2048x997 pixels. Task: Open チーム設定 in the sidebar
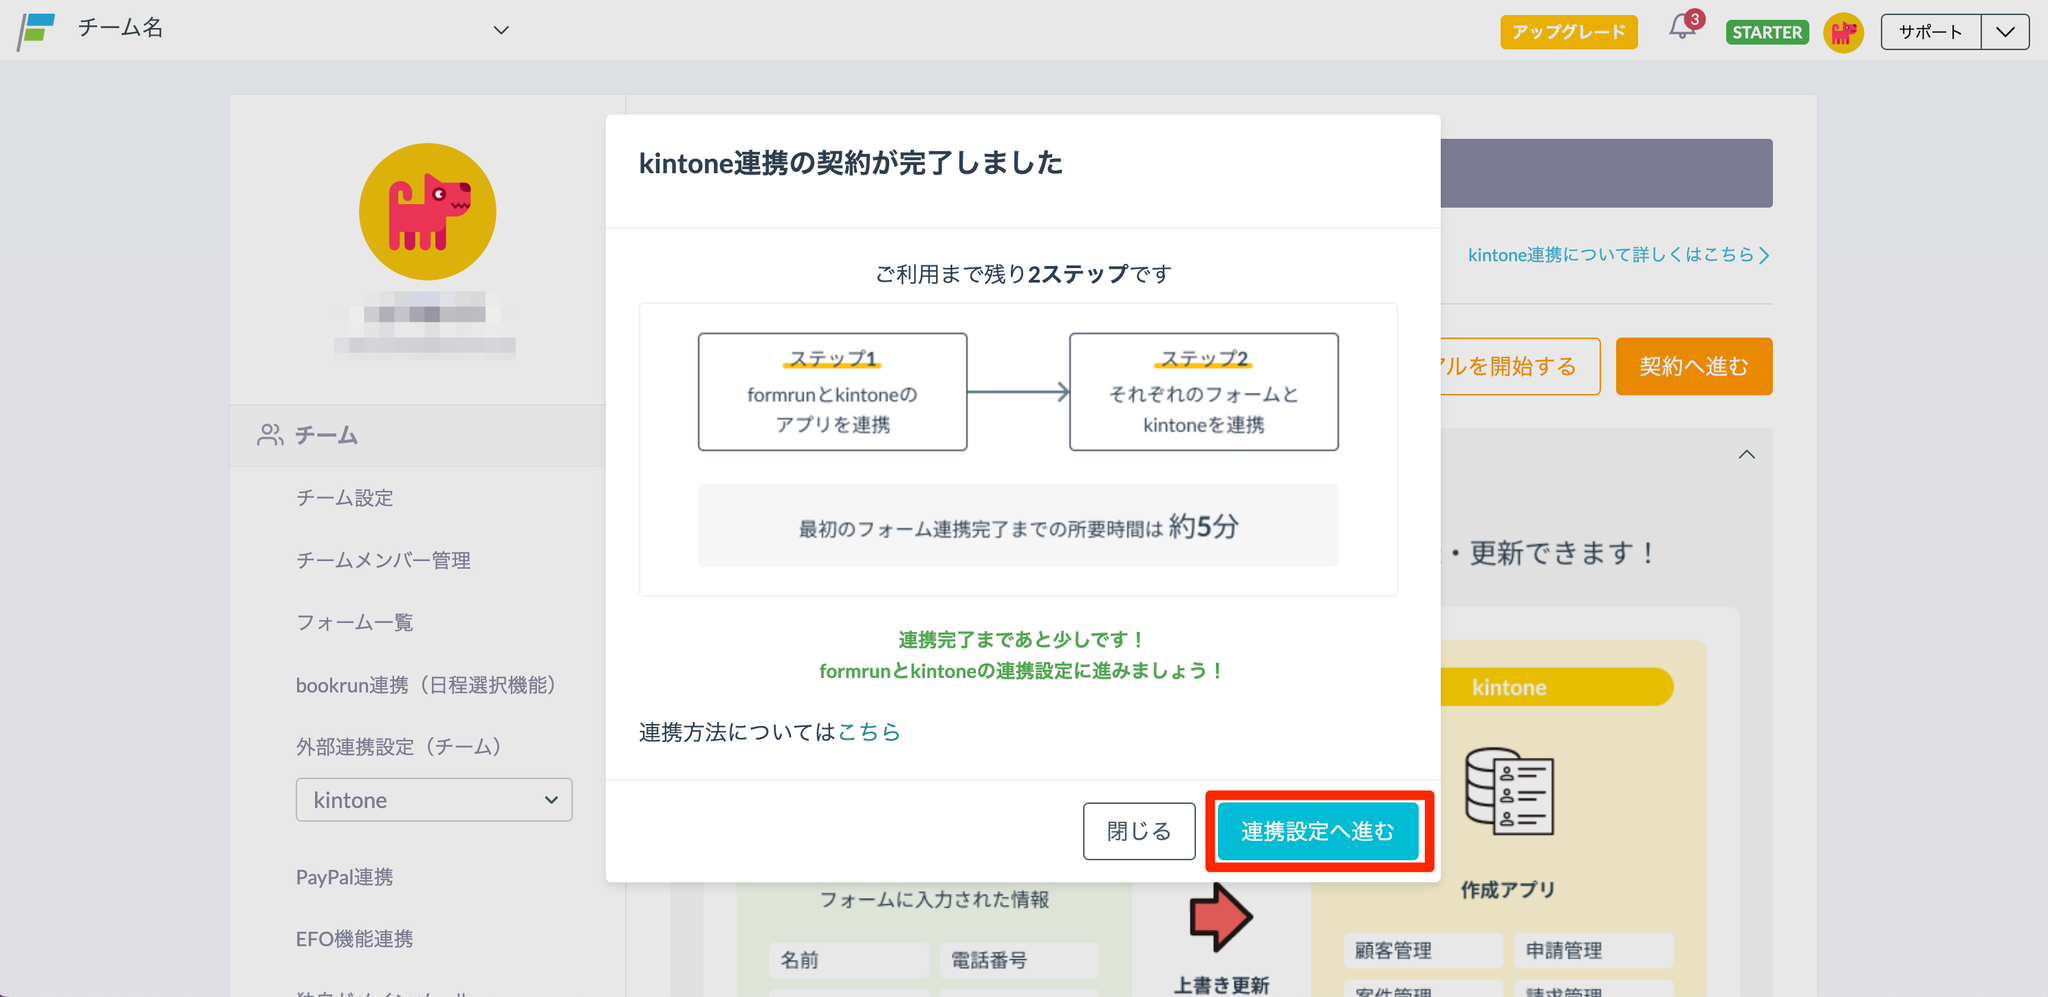[344, 498]
